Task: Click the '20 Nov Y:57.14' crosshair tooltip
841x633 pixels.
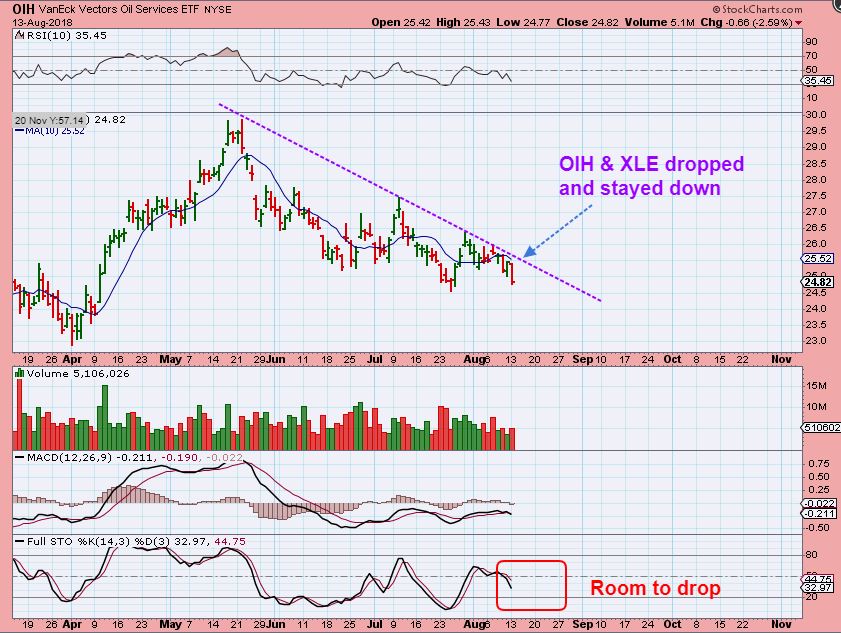Action: coord(49,120)
